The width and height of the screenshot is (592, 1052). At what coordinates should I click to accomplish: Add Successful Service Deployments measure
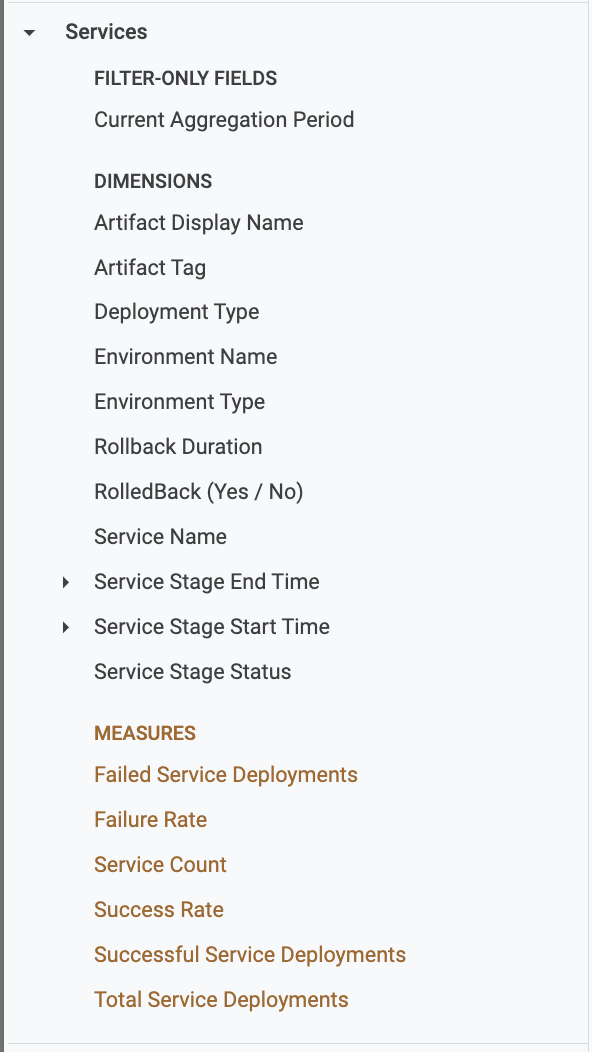(x=250, y=955)
